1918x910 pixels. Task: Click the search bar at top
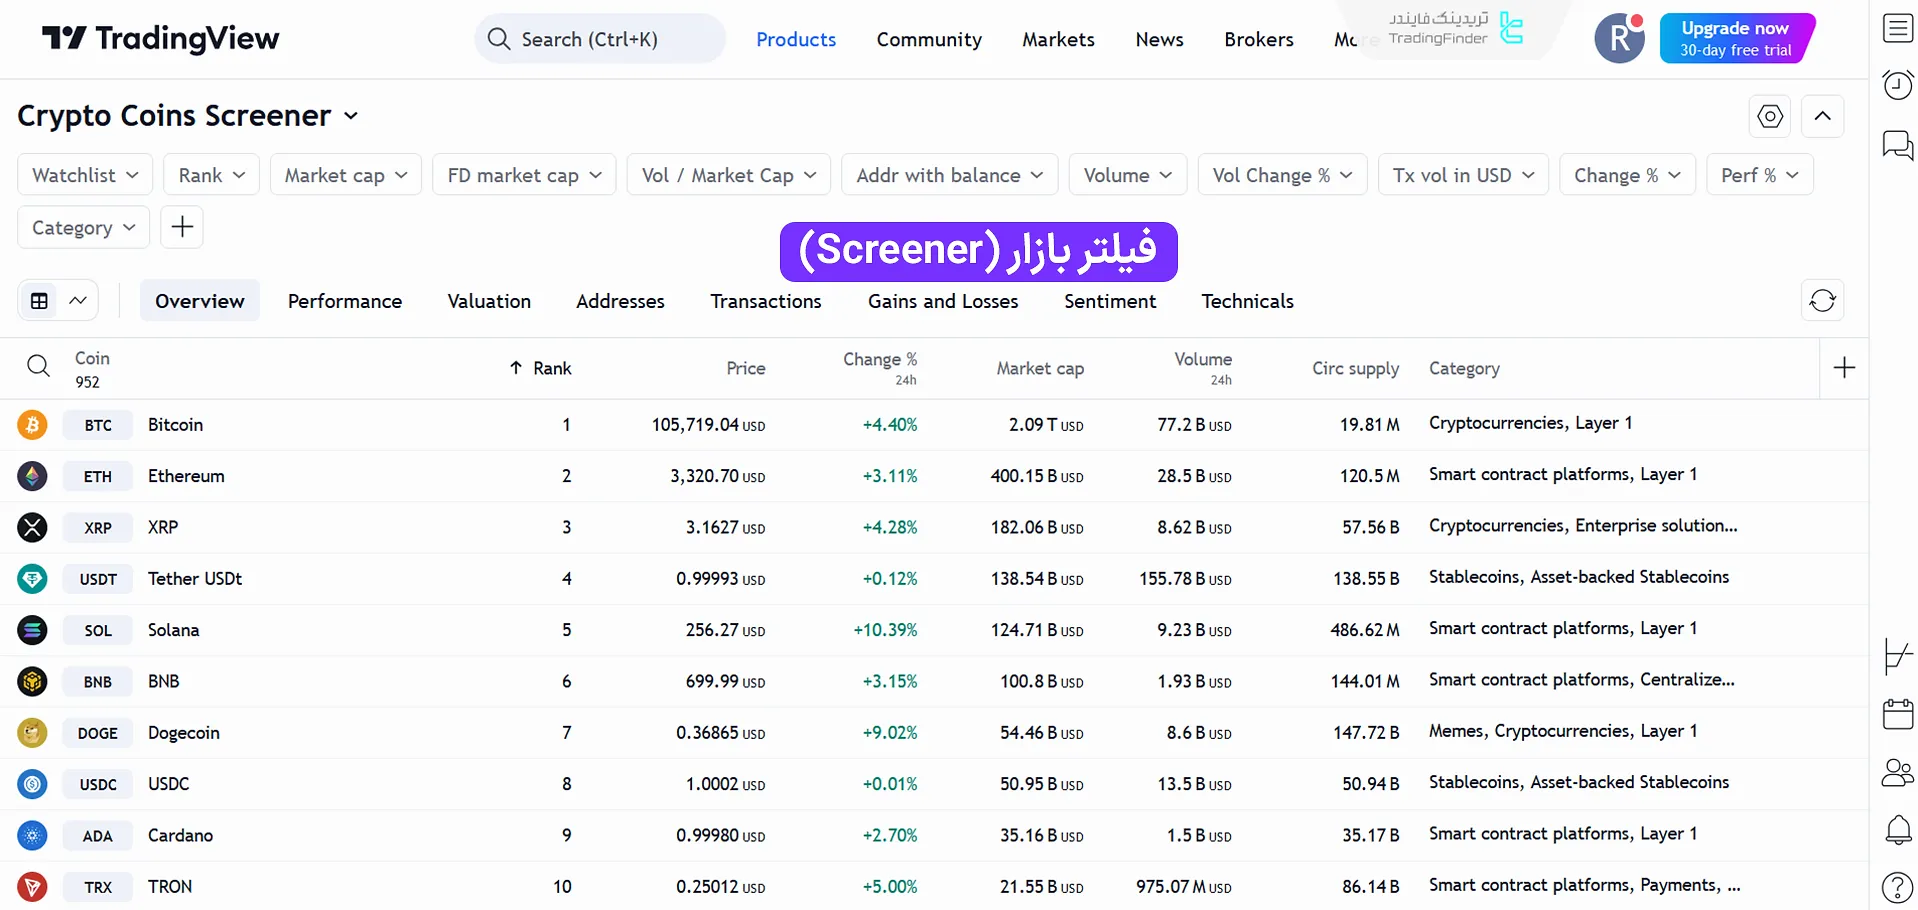tap(598, 38)
